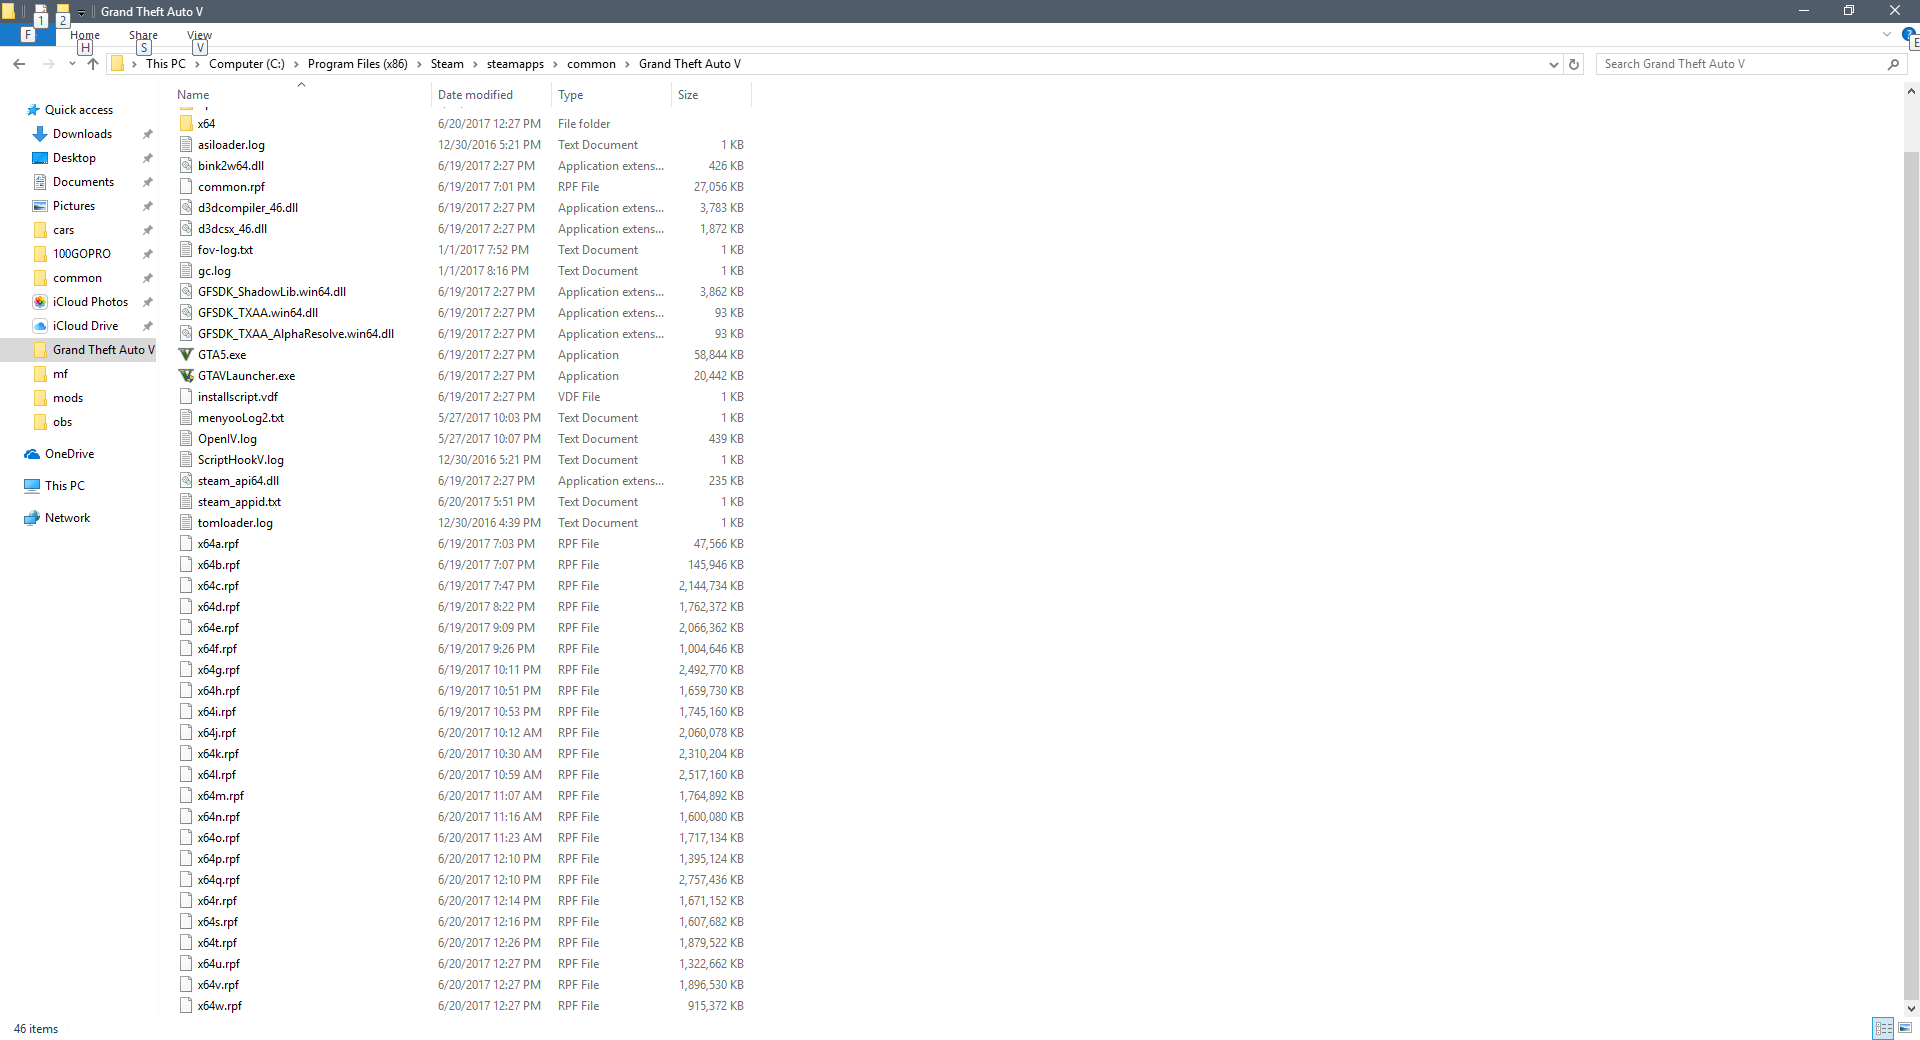This screenshot has height=1040, width=1920.
Task: Open Quick Access Toolbar customize dropdown
Action: [81, 12]
